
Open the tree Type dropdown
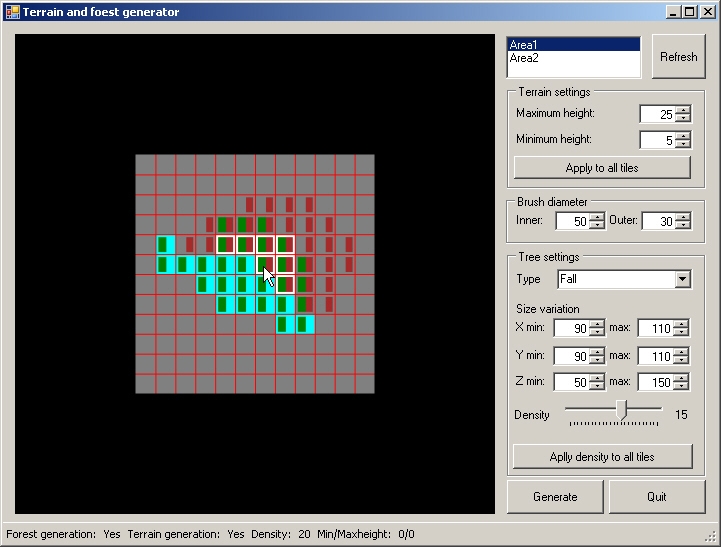coord(682,279)
